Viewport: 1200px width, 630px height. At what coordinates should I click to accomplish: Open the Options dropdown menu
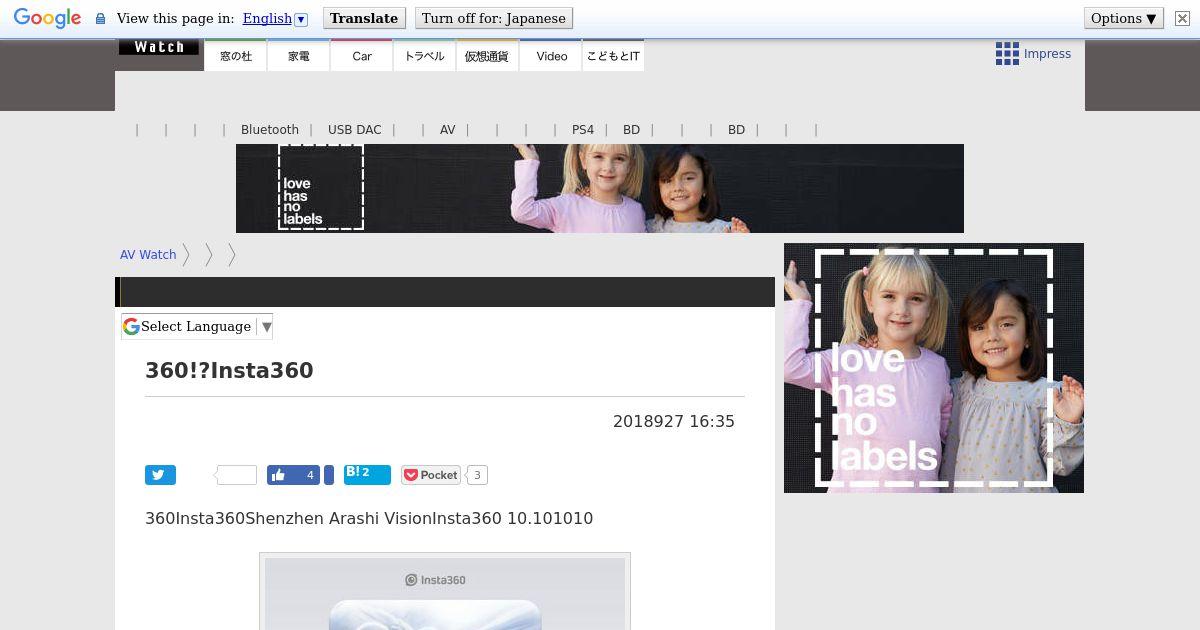(1124, 18)
